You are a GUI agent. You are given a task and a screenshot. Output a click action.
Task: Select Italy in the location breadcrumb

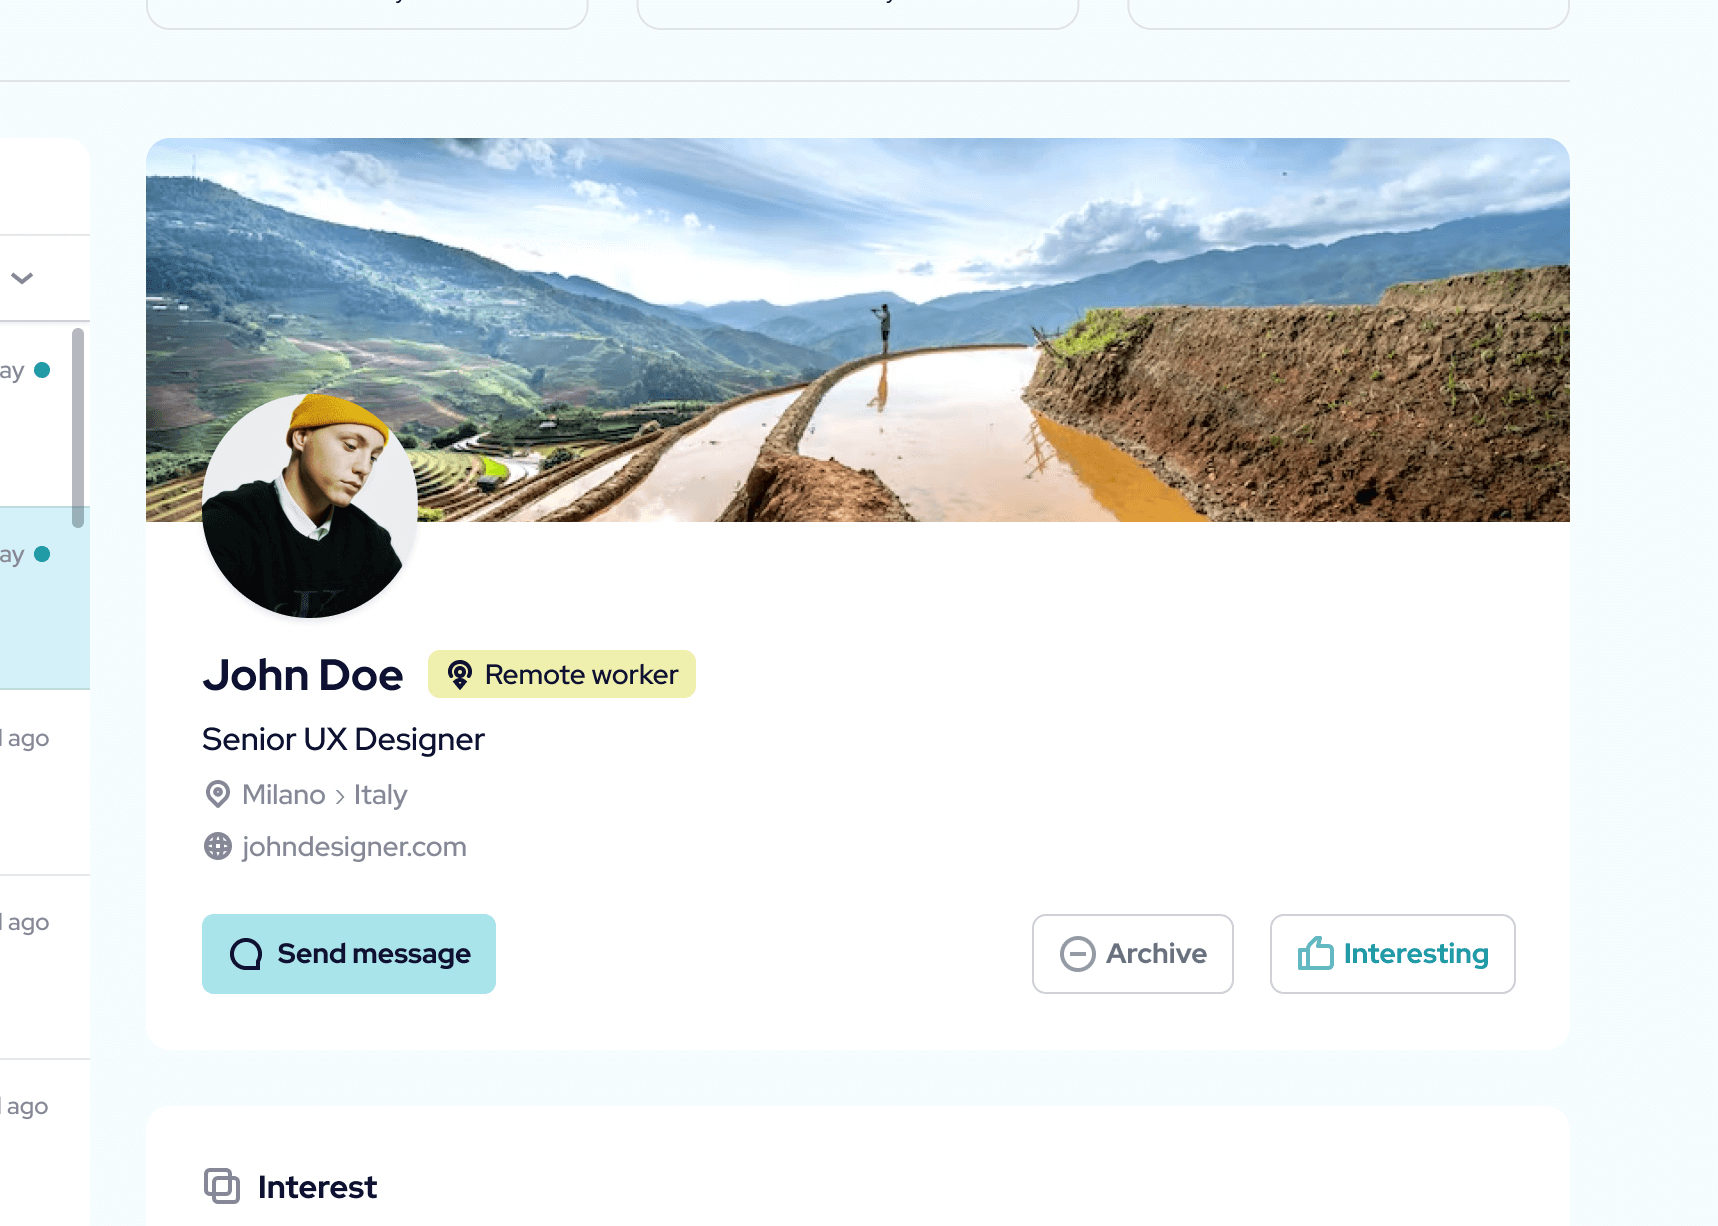click(380, 795)
